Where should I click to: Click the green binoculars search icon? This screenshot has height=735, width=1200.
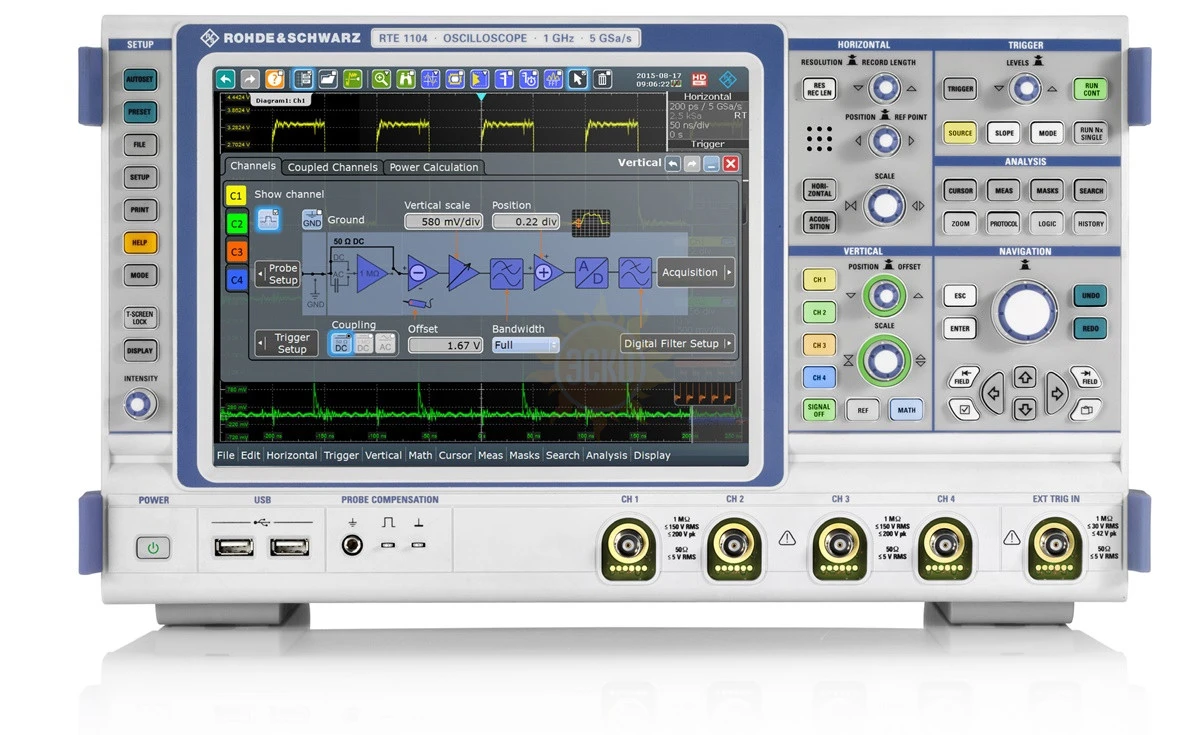tap(406, 79)
